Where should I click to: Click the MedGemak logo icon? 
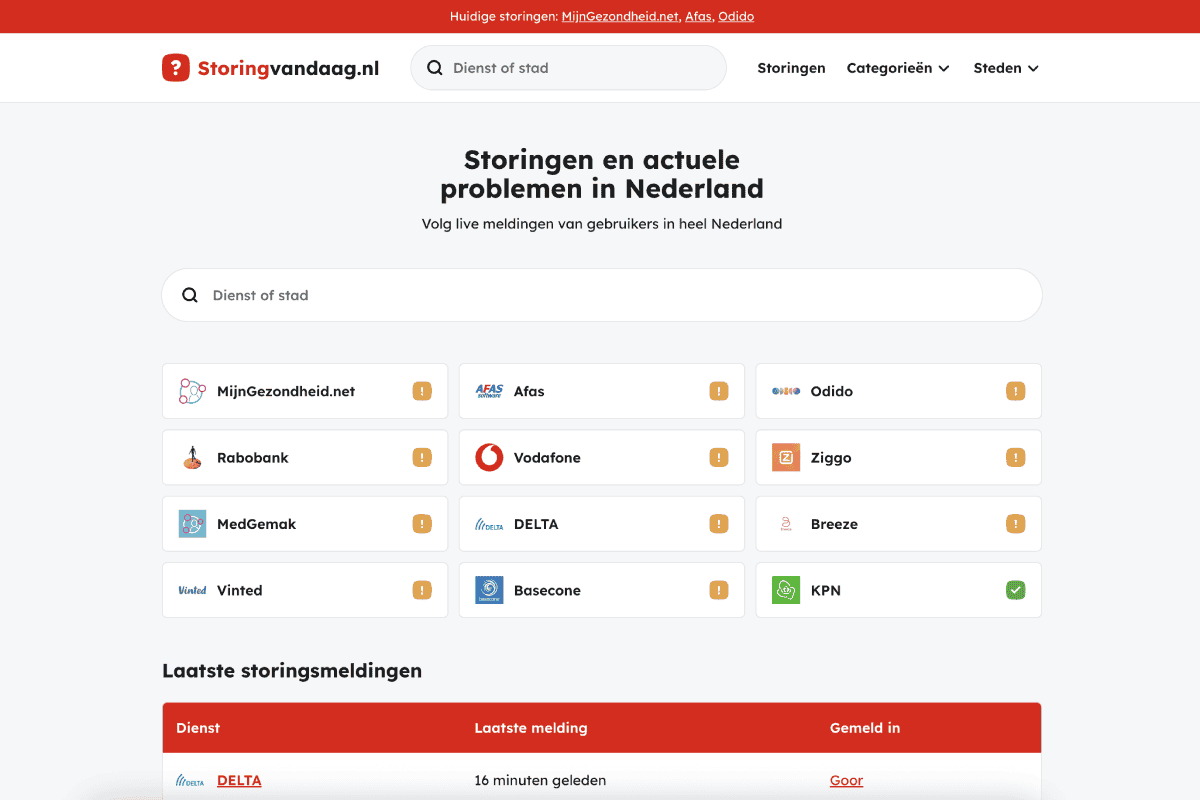click(x=192, y=524)
